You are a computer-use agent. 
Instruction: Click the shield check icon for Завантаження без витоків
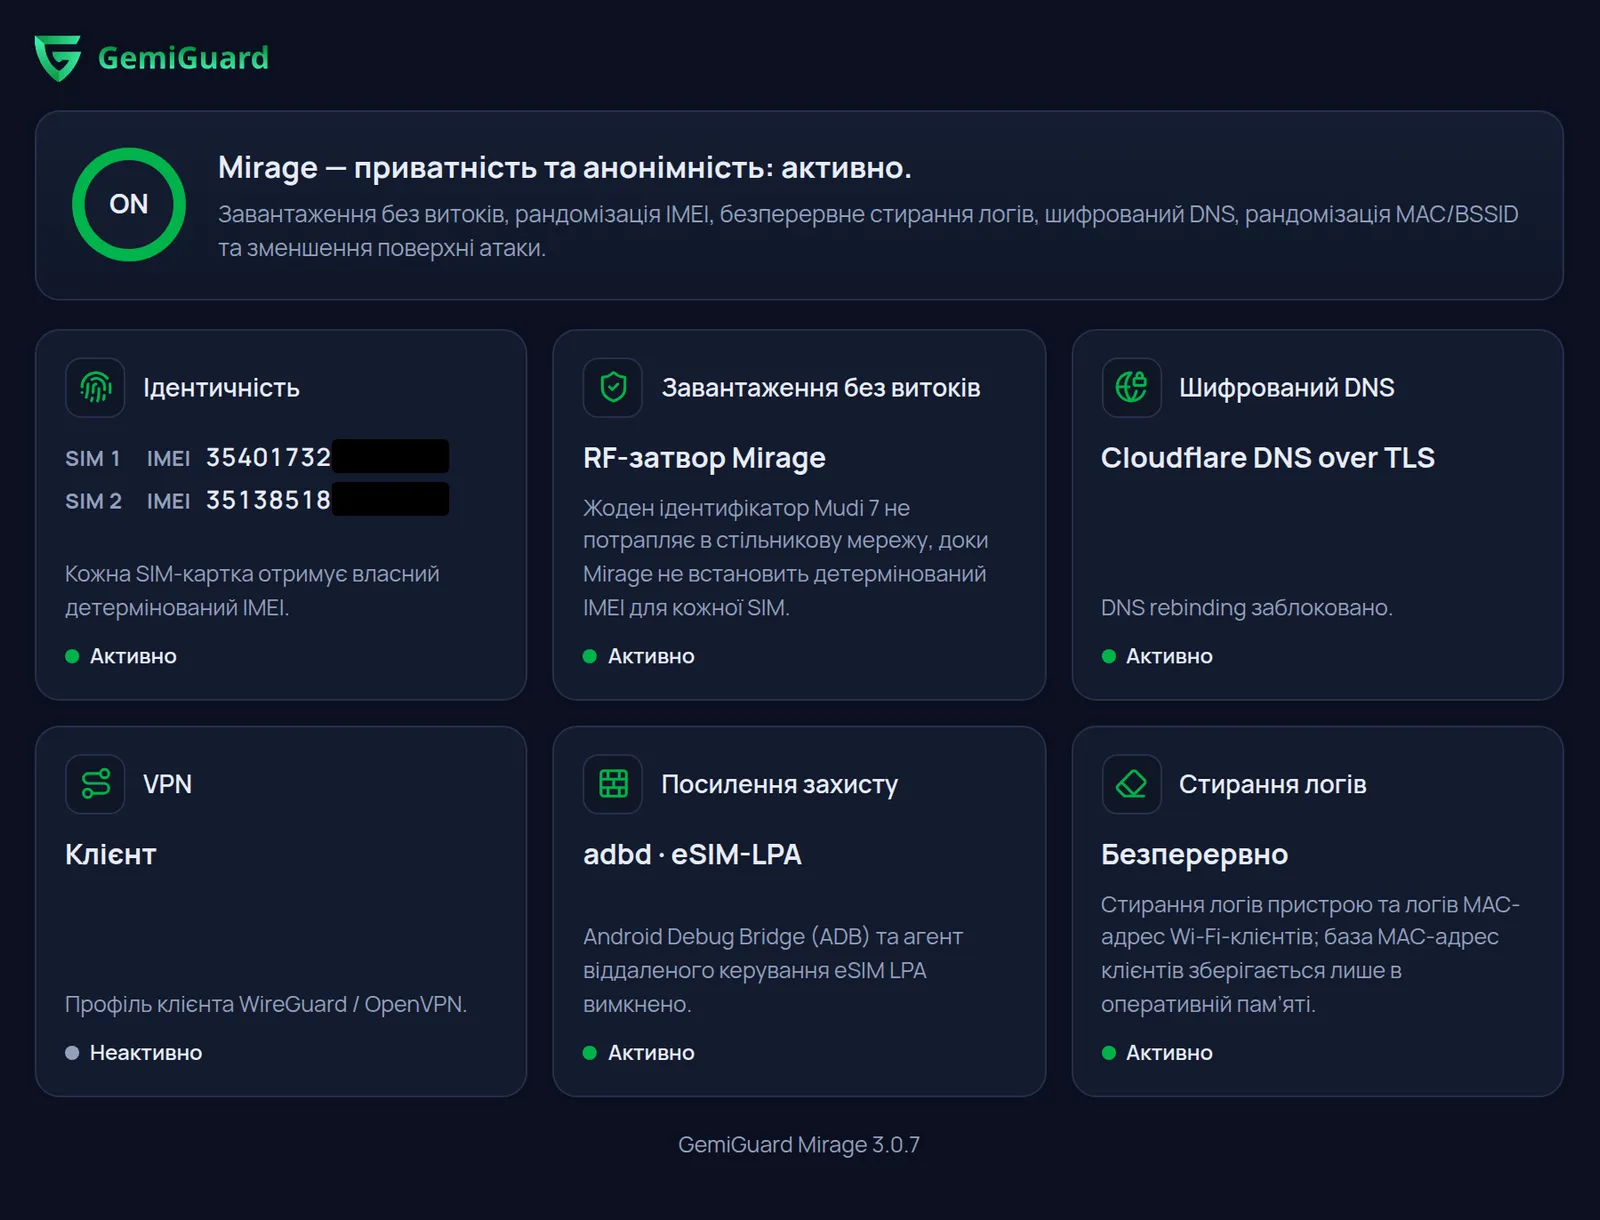coord(613,387)
